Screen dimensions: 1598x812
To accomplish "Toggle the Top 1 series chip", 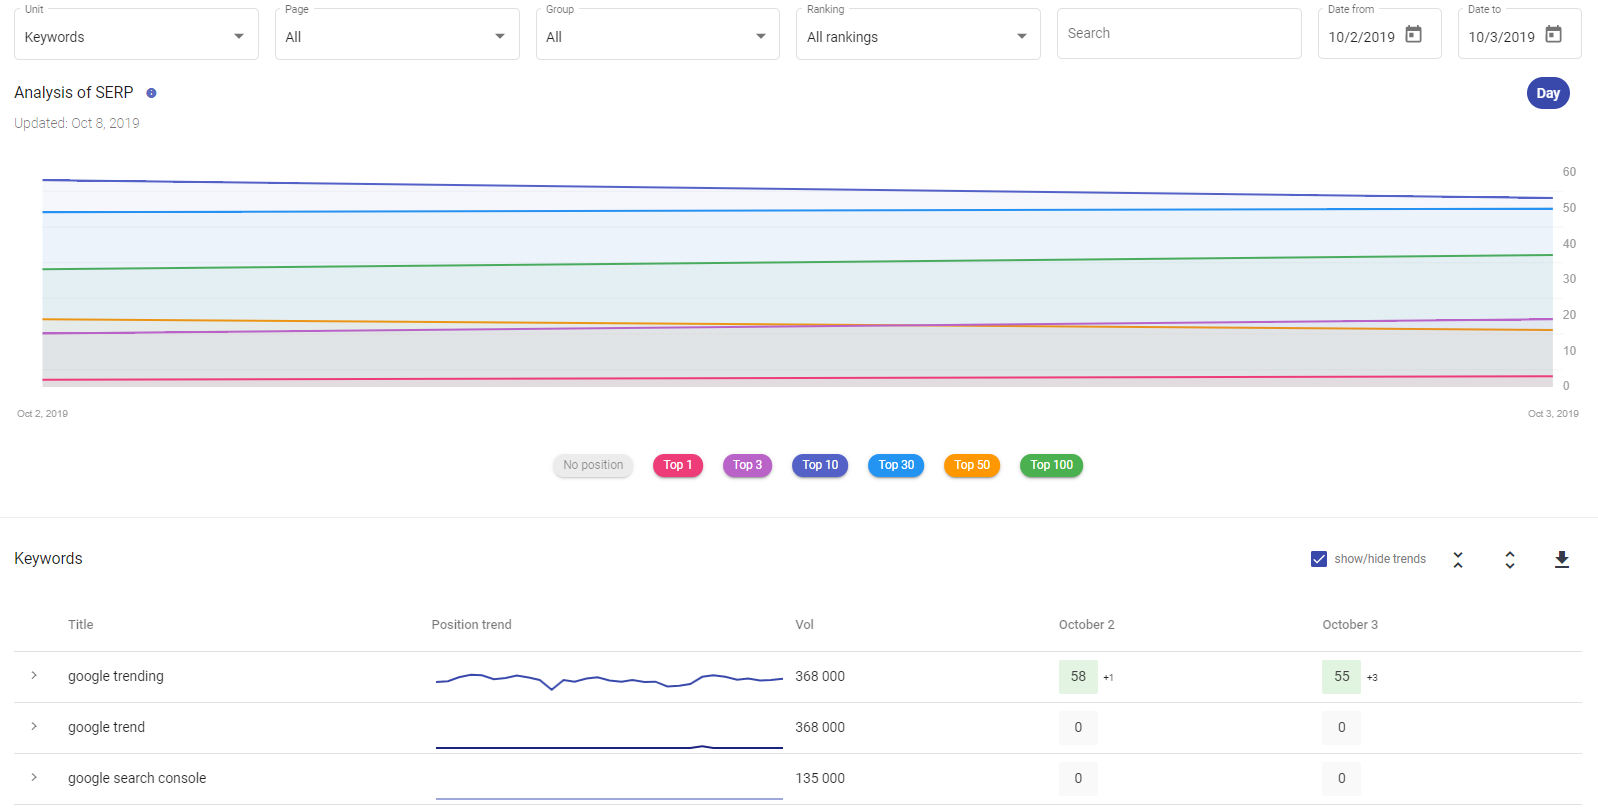I will tap(678, 465).
